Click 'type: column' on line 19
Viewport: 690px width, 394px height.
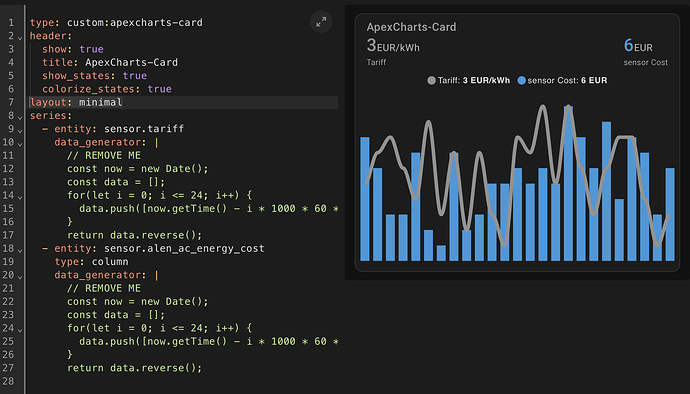[x=92, y=261]
